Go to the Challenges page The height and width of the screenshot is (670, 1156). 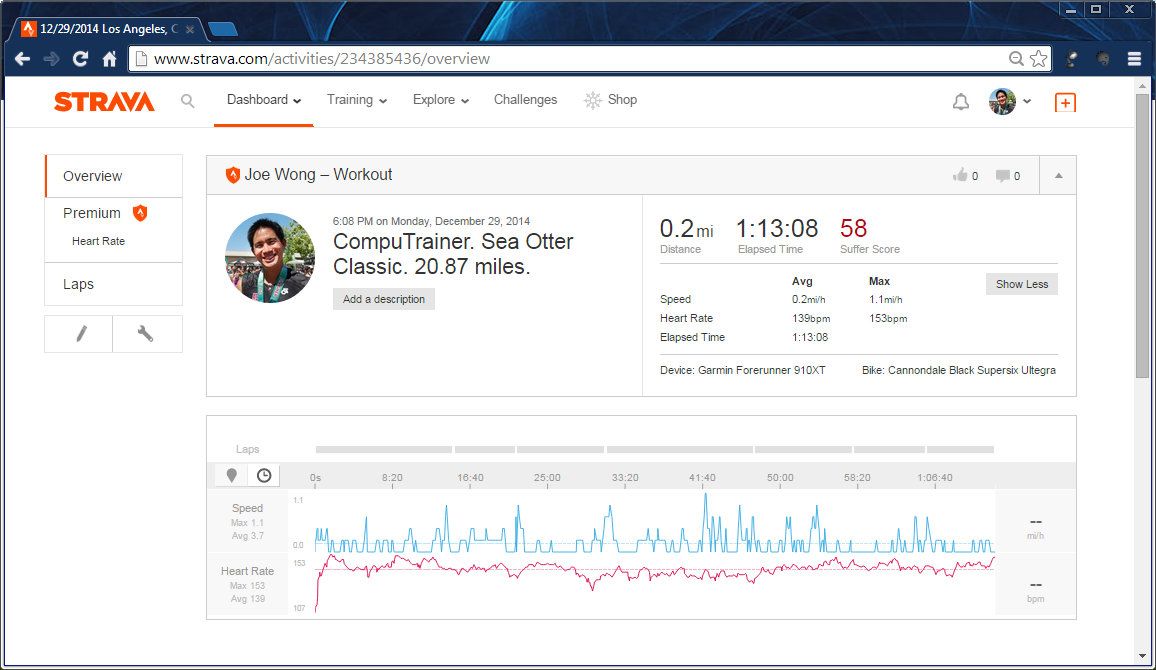tap(525, 100)
